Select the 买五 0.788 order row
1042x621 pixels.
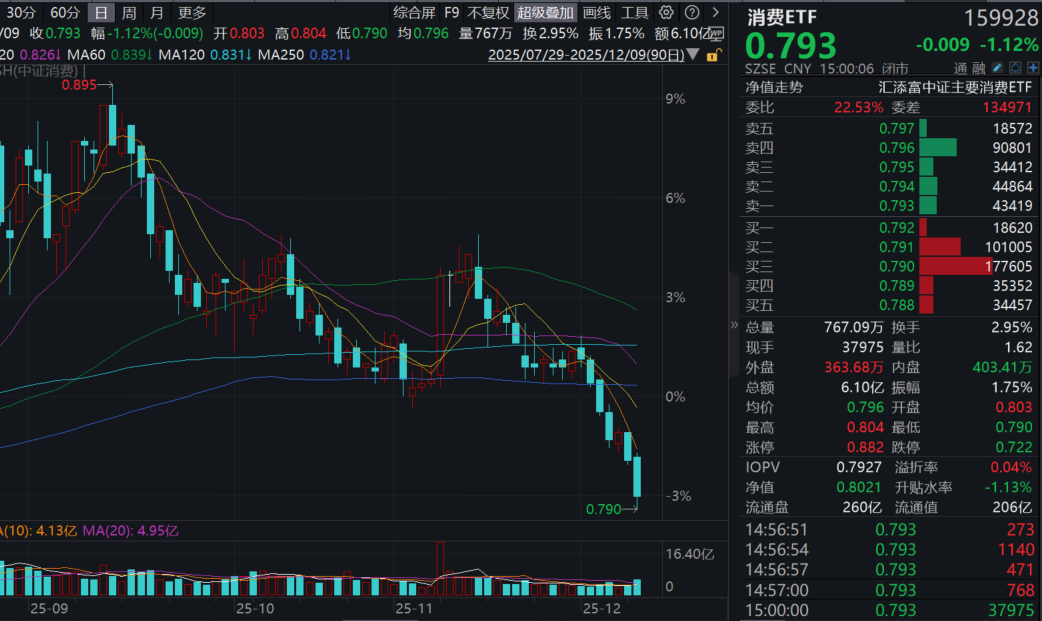(889, 305)
